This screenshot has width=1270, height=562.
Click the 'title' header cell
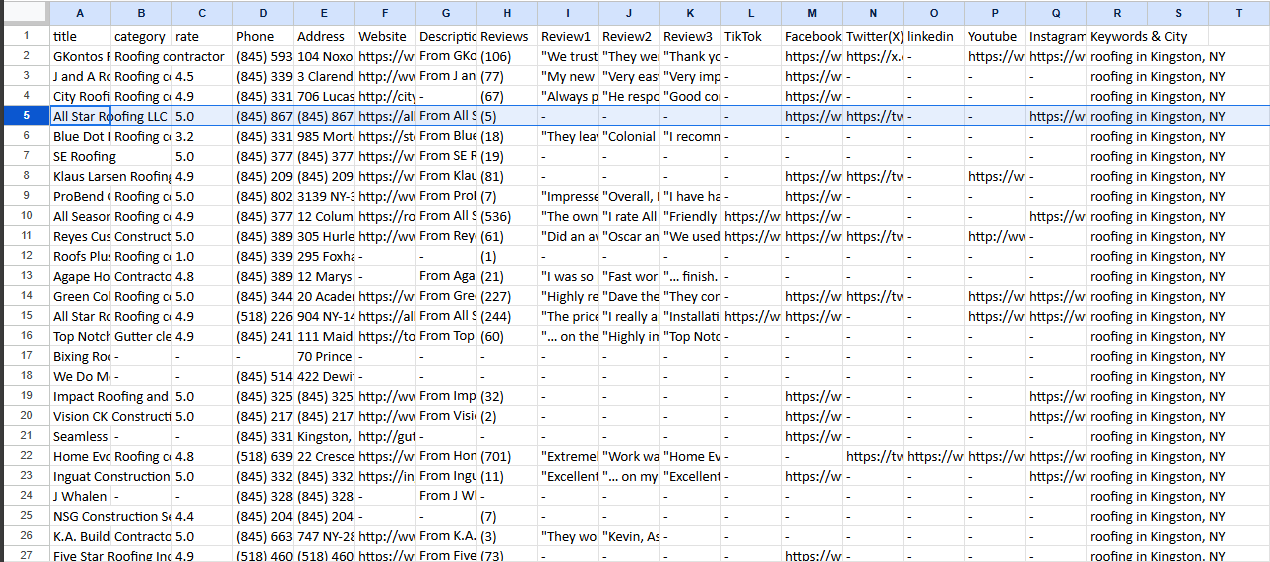pos(80,36)
